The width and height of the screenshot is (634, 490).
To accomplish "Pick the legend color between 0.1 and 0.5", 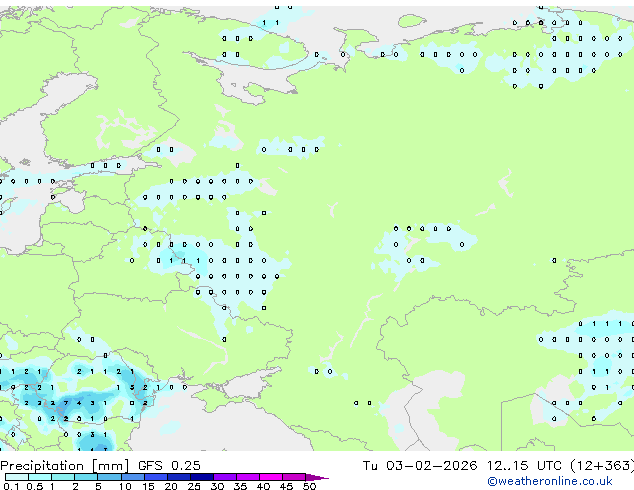I will click(17, 477).
